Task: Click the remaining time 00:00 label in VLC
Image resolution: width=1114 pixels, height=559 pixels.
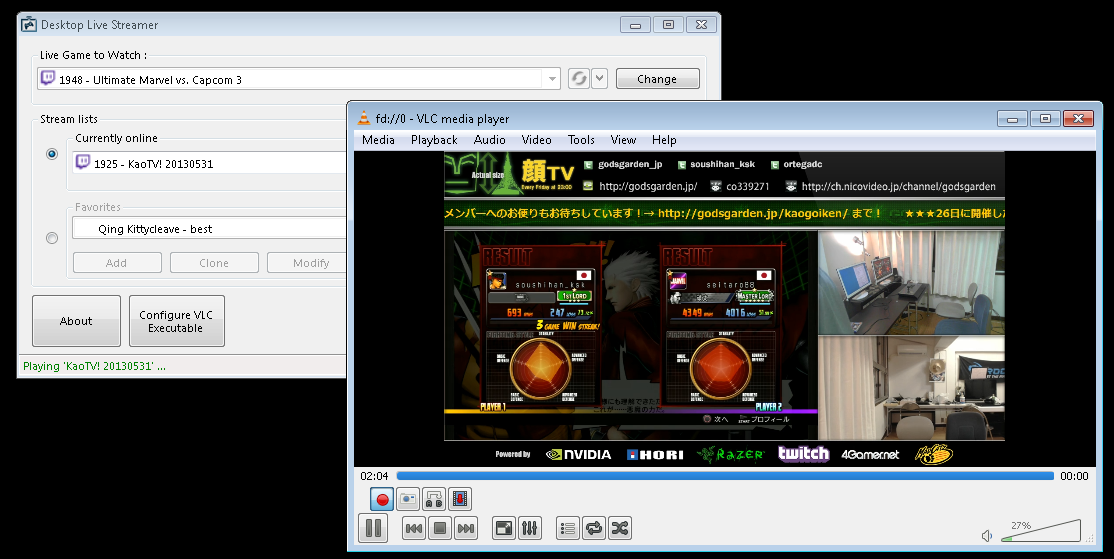Action: pos(1074,476)
